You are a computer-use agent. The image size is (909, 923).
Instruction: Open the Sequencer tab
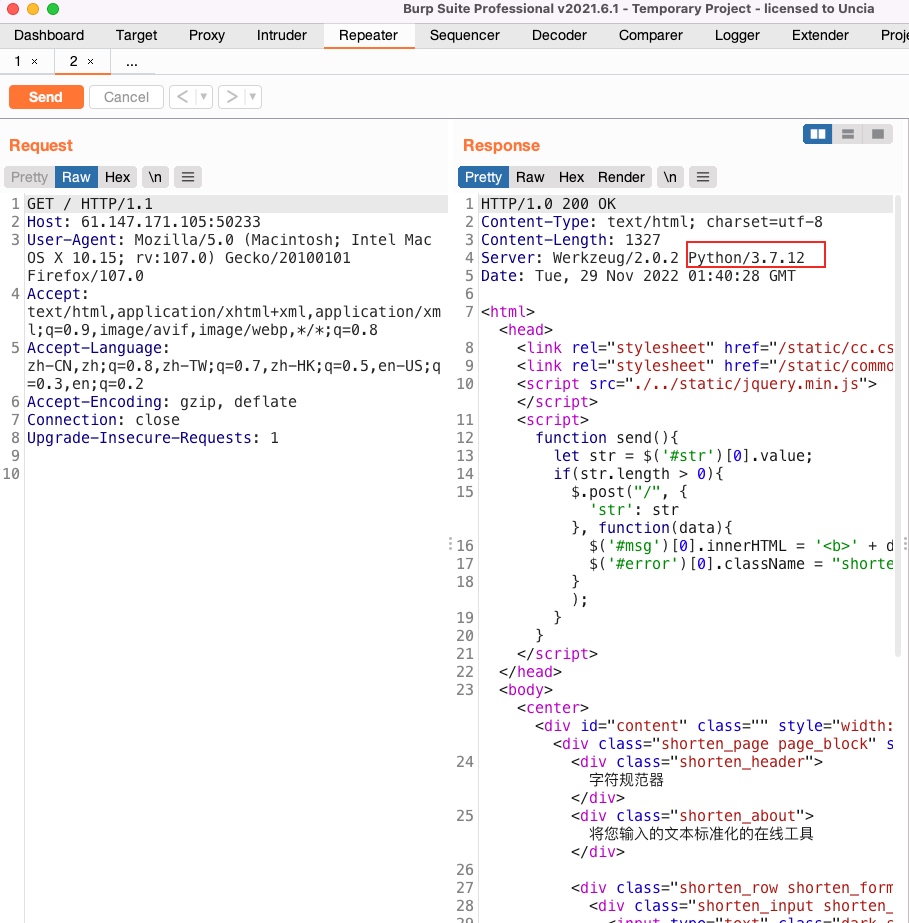[465, 35]
